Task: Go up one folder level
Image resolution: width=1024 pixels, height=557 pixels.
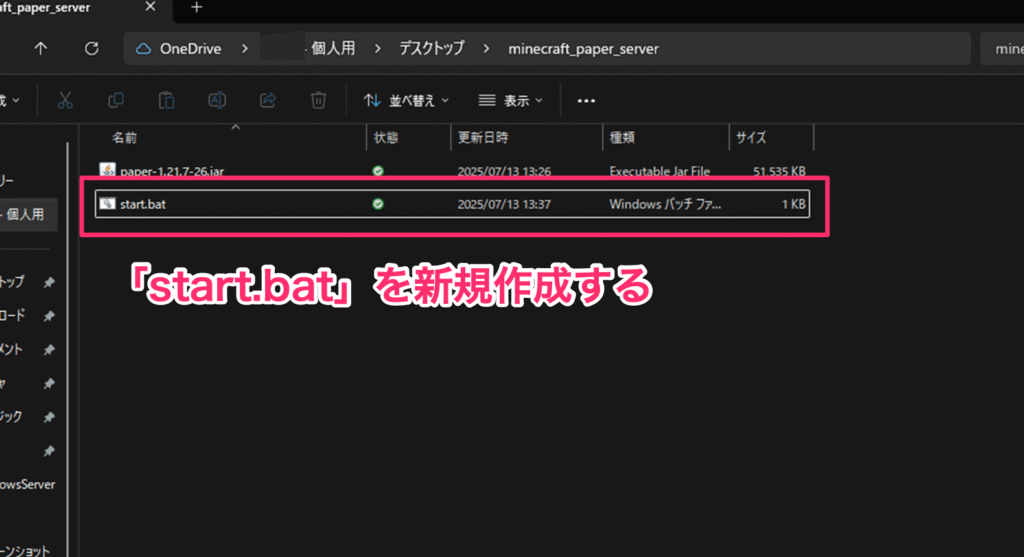Action: click(x=40, y=48)
